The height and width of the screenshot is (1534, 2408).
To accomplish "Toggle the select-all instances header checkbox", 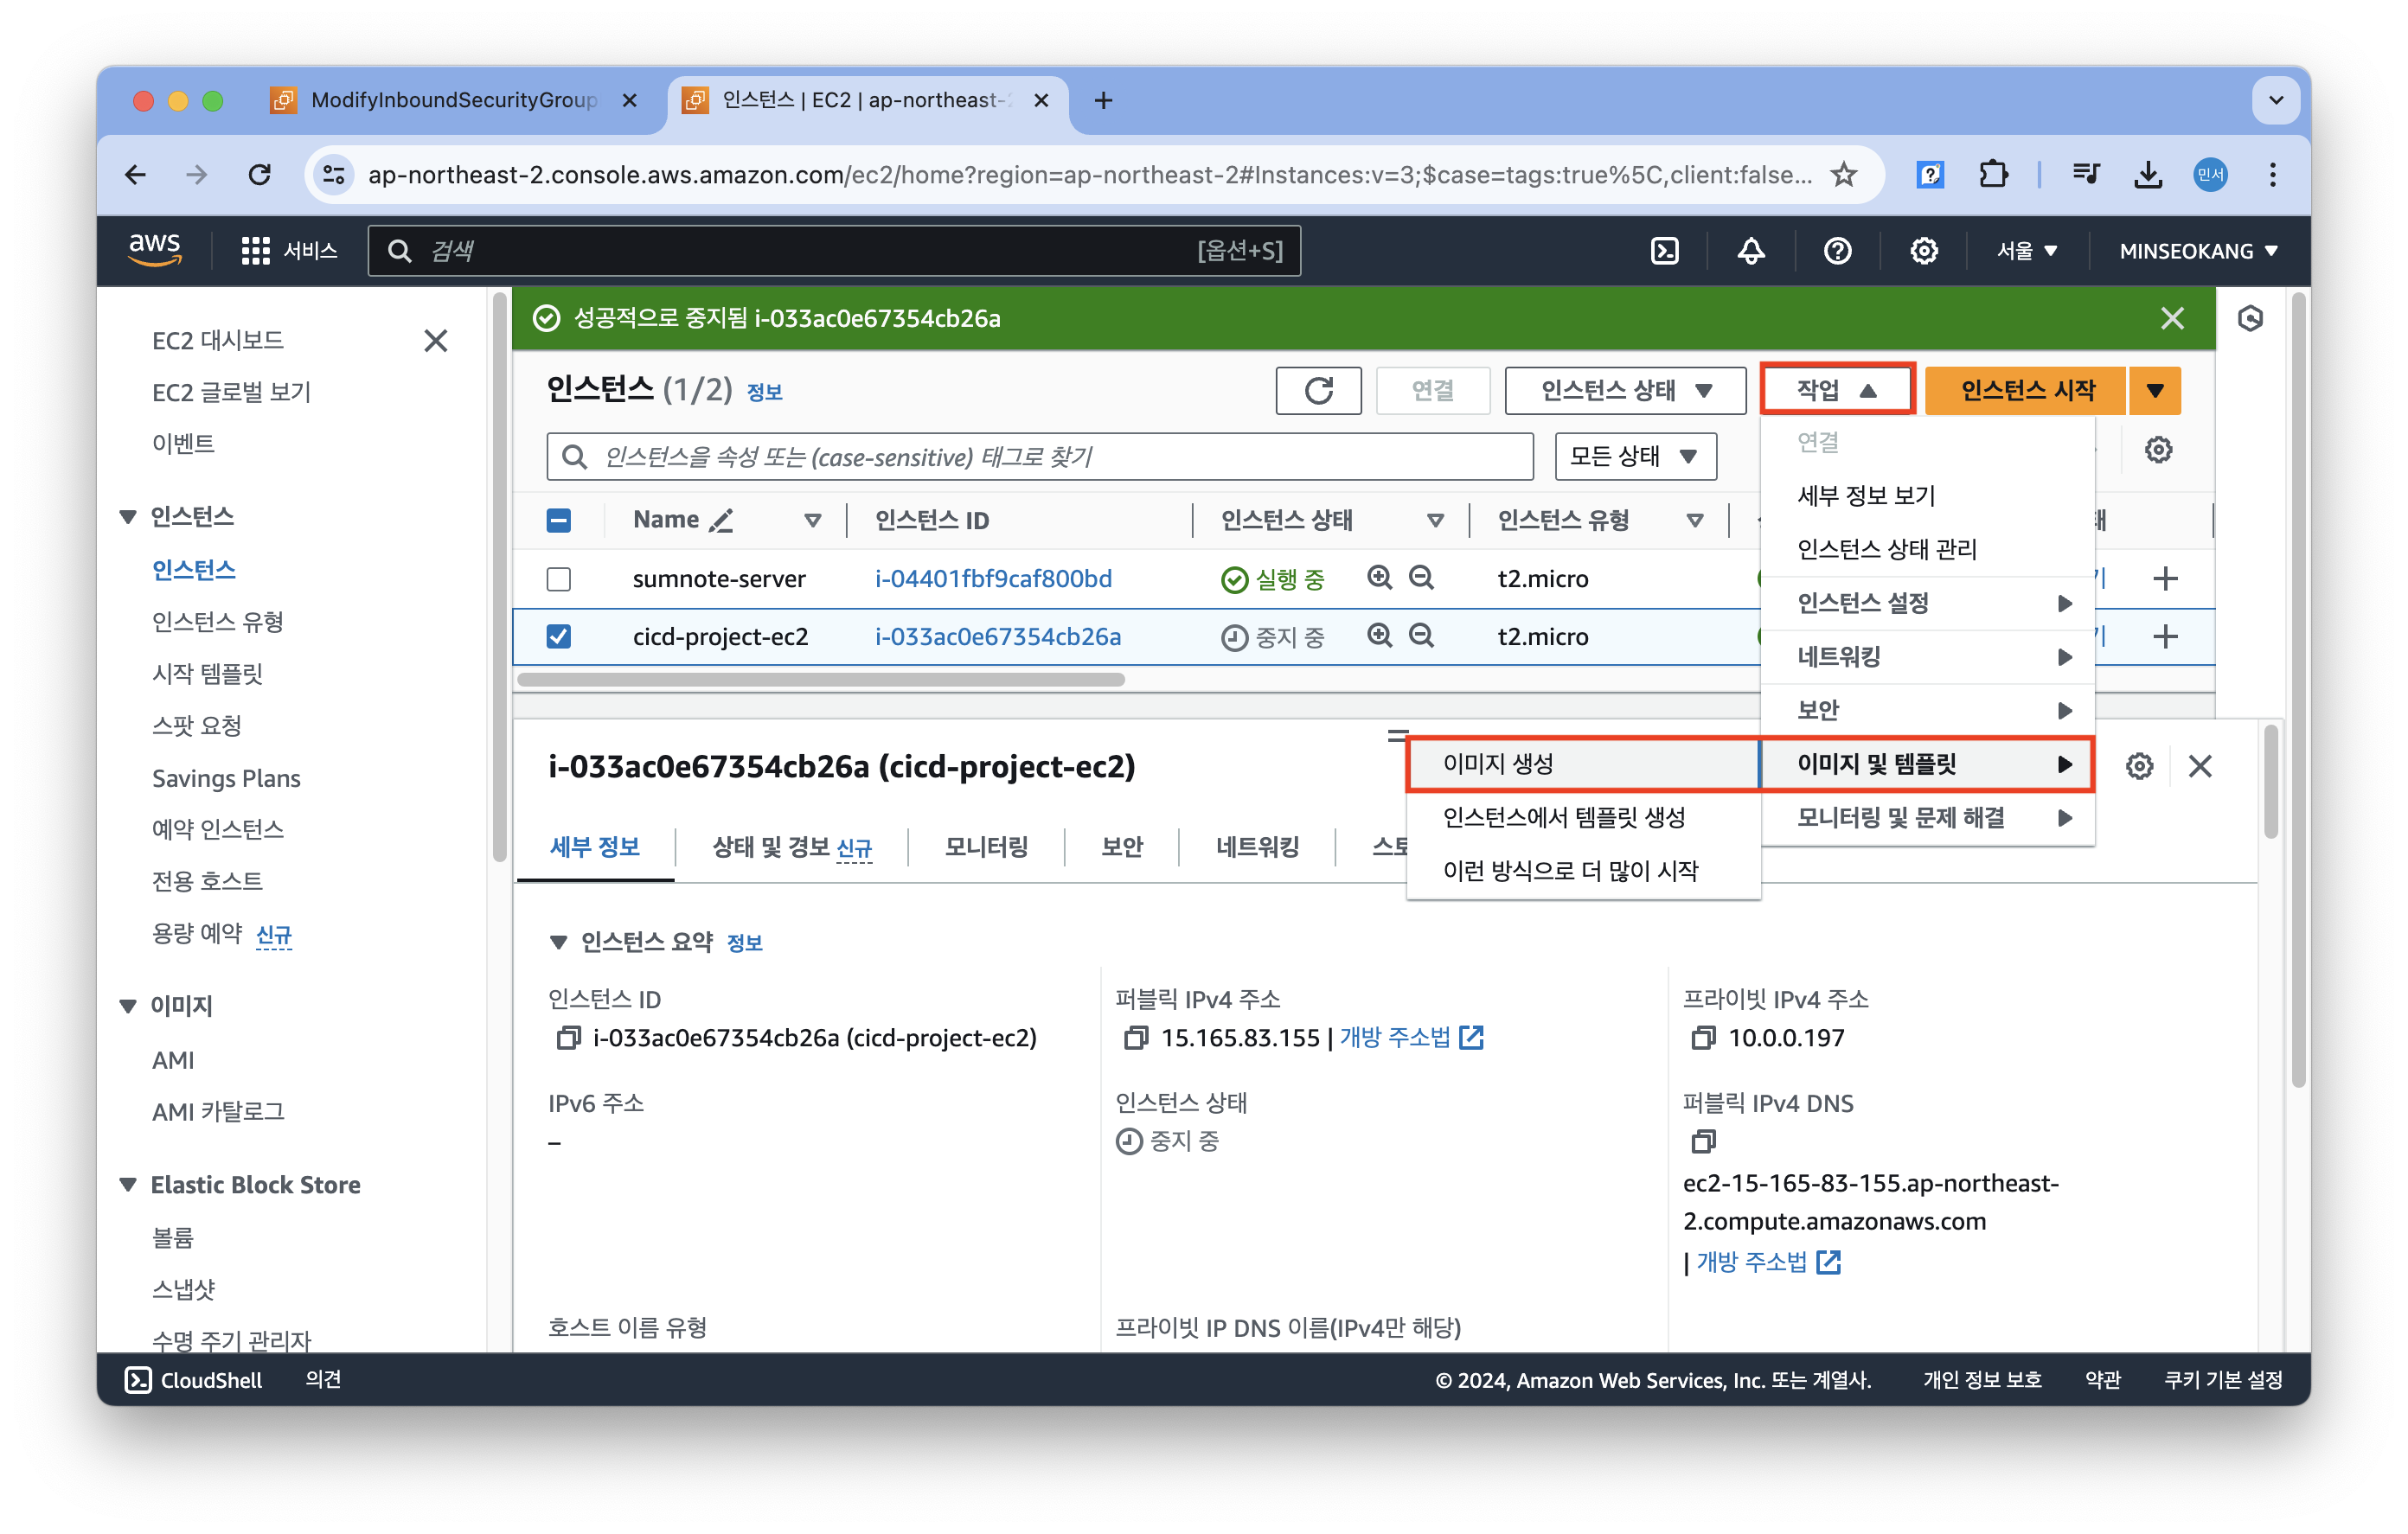I will (559, 520).
